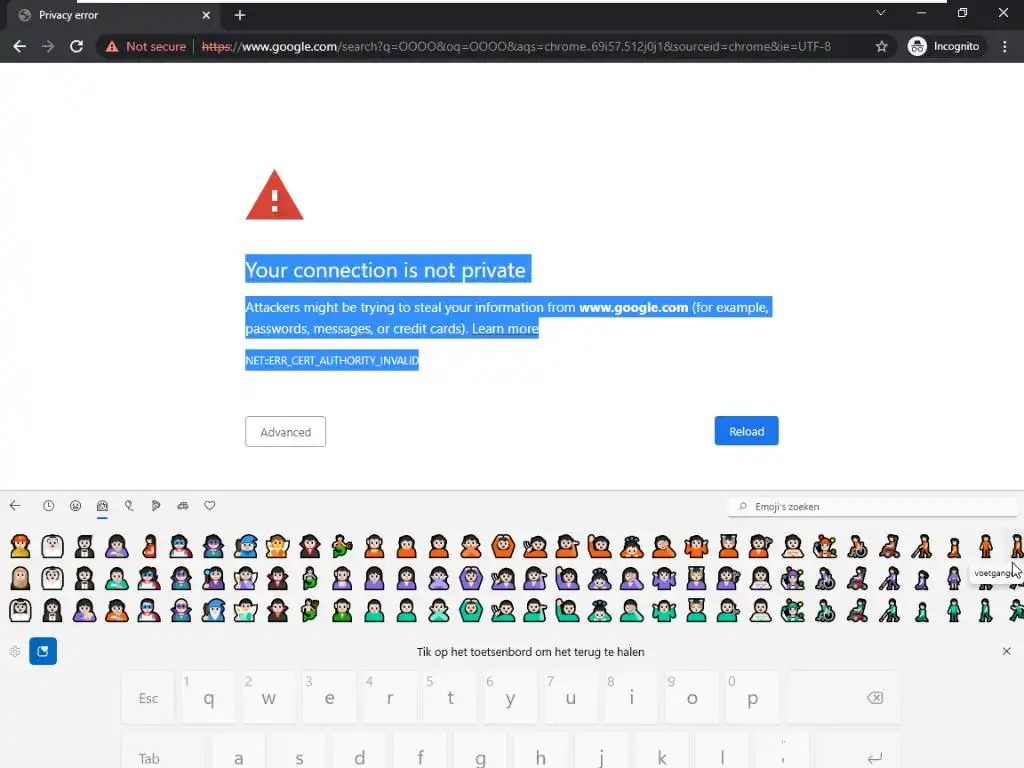Click the Your connection is not private heading

385,270
